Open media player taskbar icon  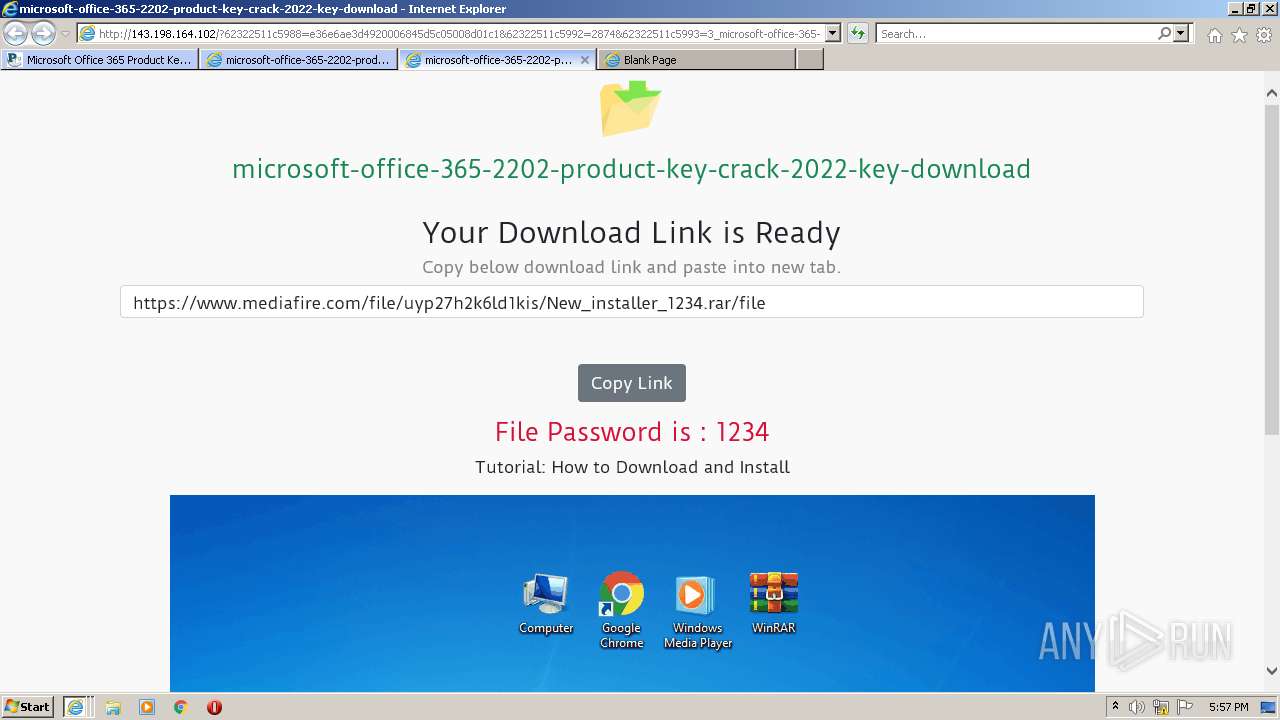[147, 707]
